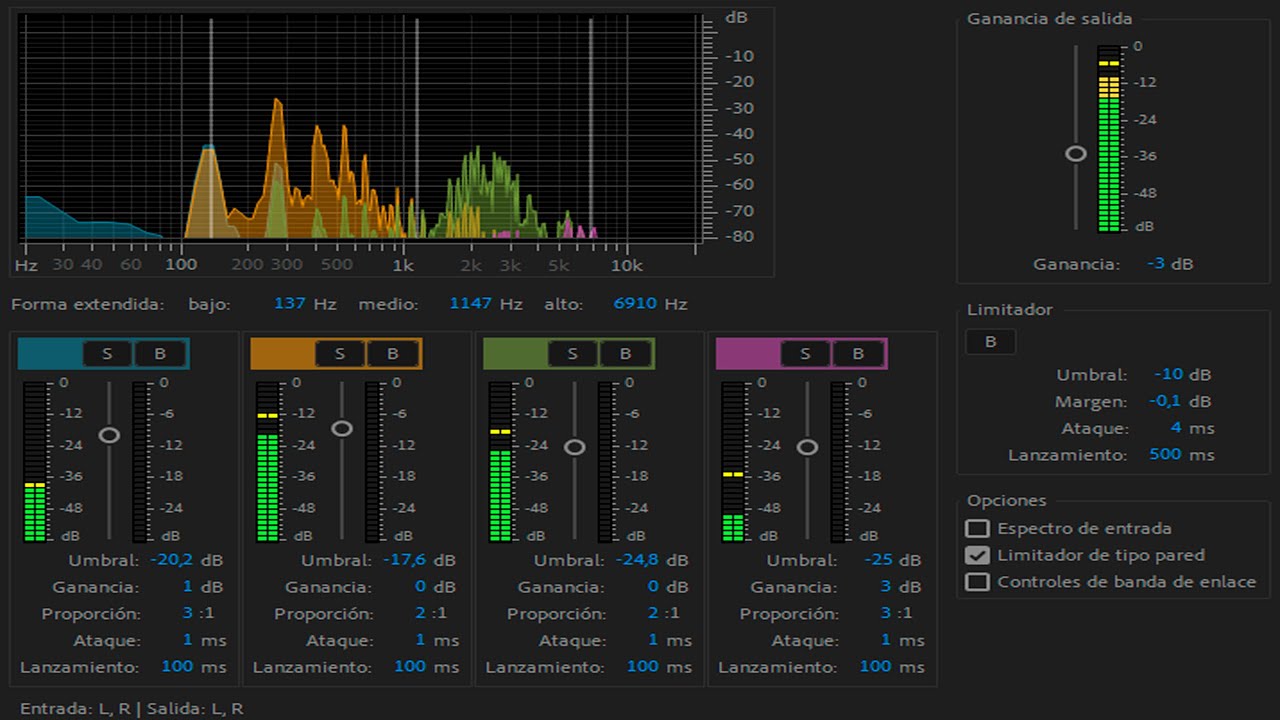The image size is (1280, 720).
Task: Edit green band Umbral value -24,8
Action: [x=638, y=560]
